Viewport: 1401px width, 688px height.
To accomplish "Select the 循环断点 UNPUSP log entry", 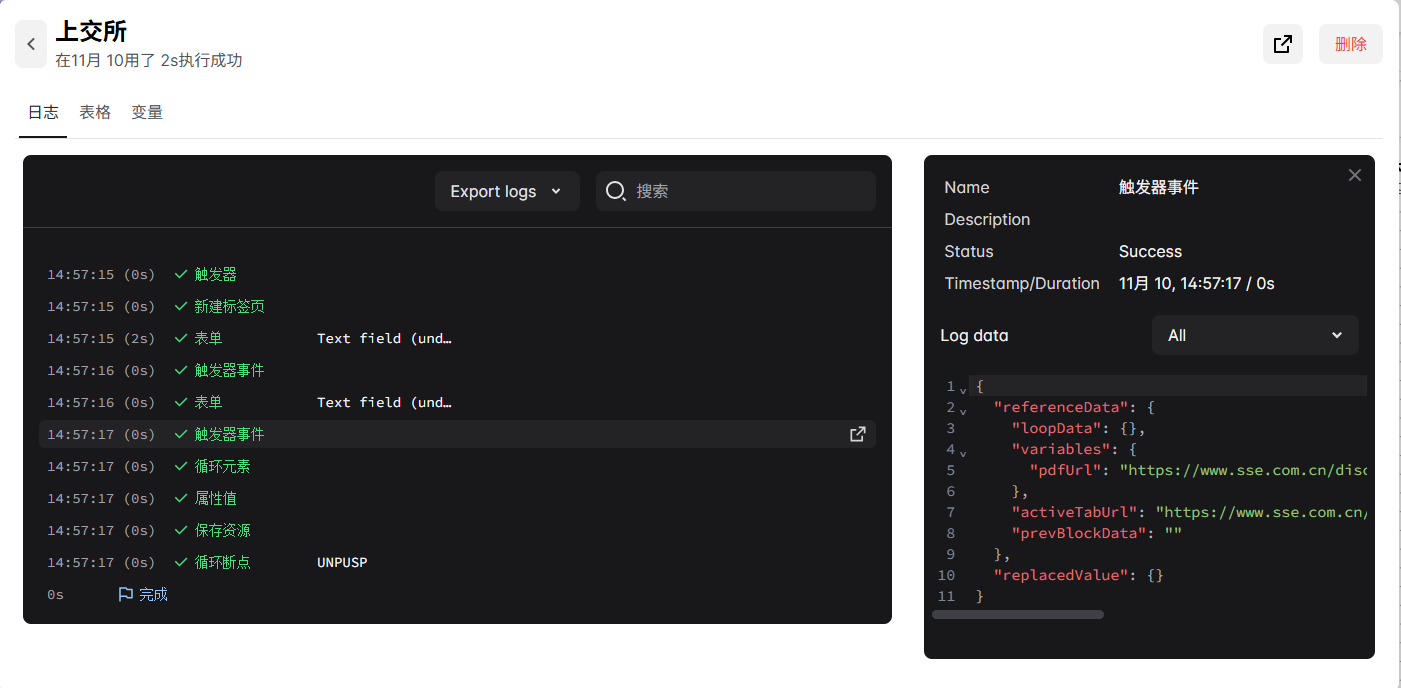I will coord(222,562).
